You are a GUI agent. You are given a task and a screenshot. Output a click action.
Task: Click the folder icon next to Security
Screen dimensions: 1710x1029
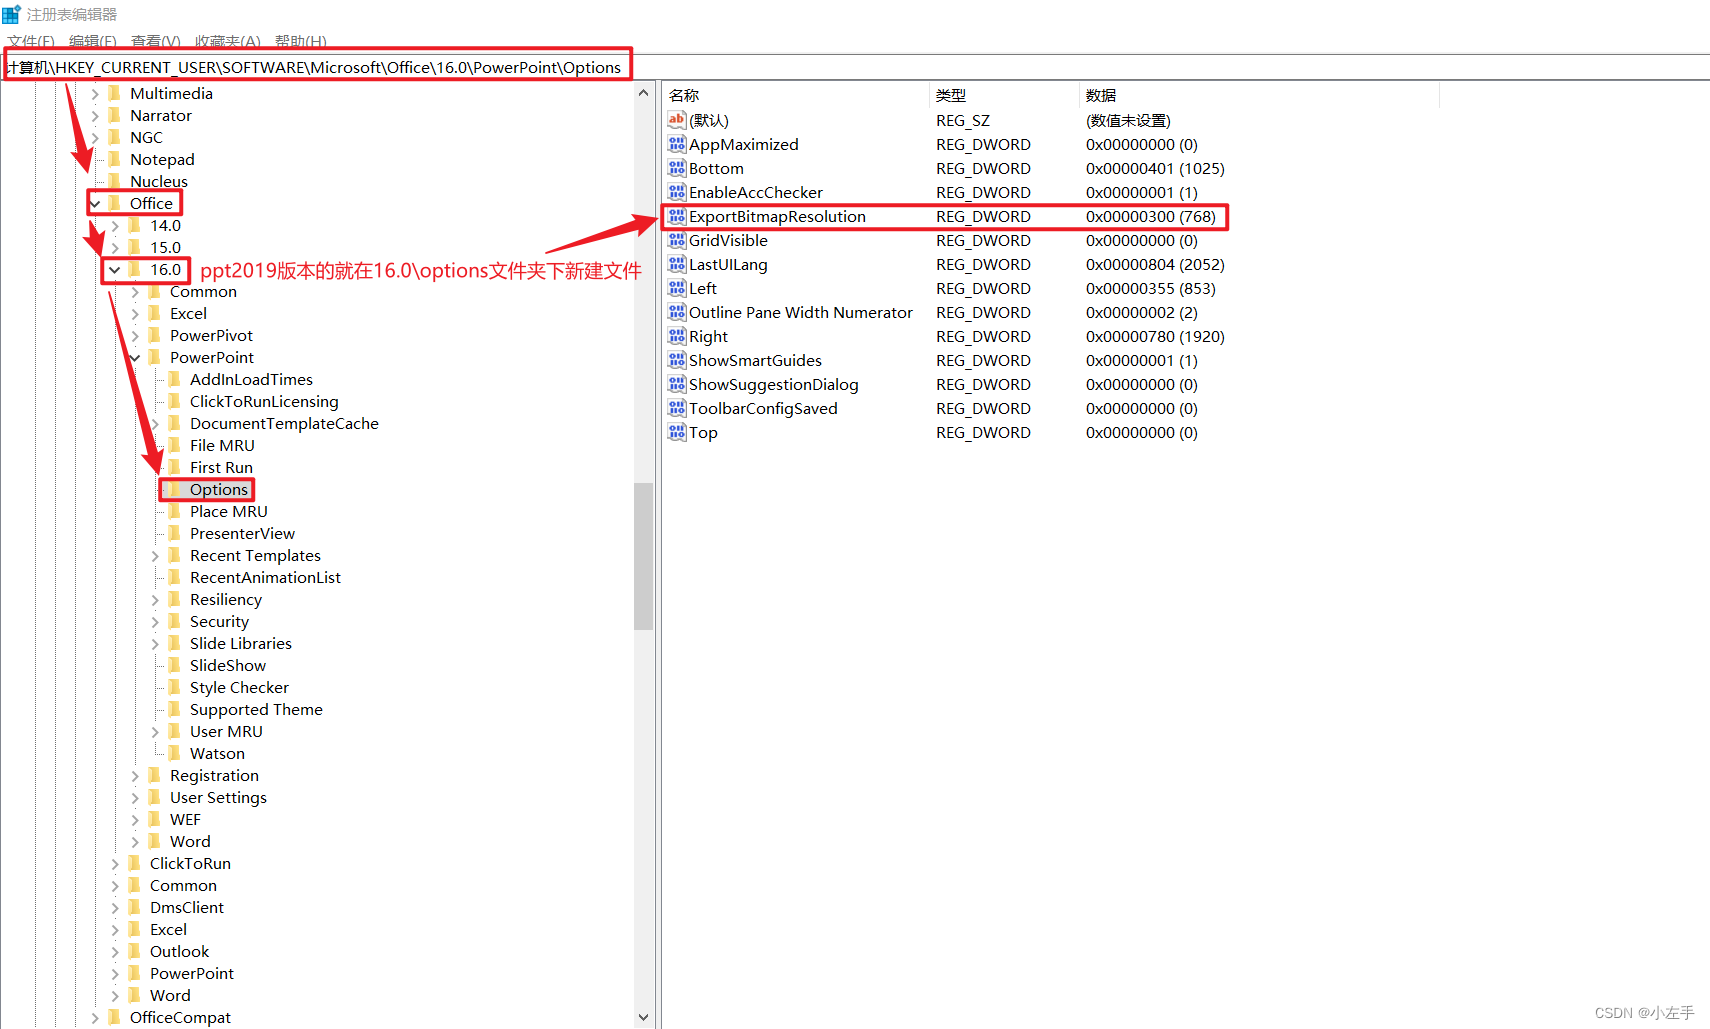coord(174,621)
